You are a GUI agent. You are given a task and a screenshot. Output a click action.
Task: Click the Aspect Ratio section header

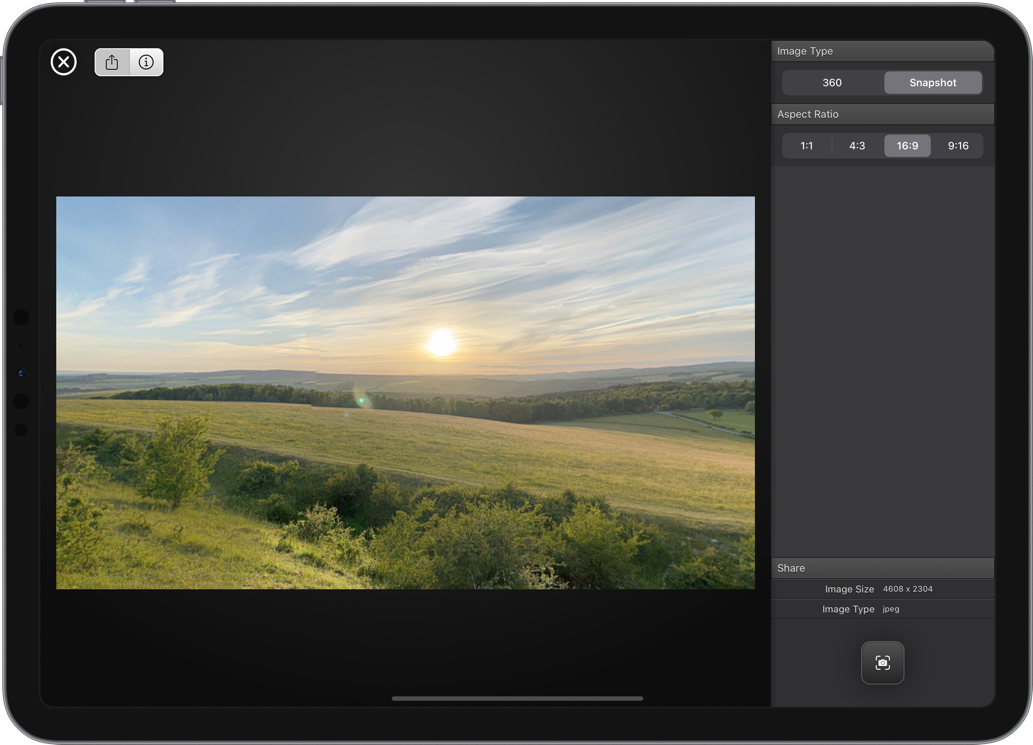coord(882,114)
